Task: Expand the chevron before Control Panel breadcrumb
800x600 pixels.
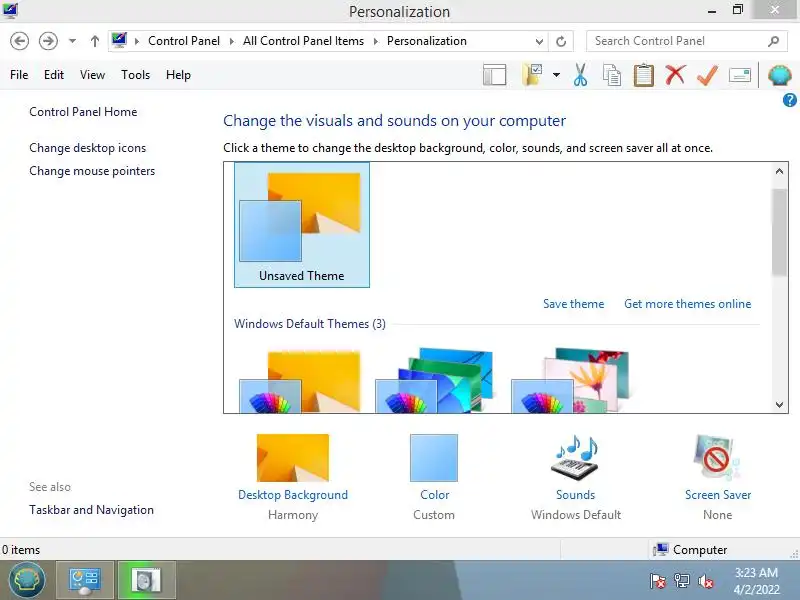Action: (137, 41)
